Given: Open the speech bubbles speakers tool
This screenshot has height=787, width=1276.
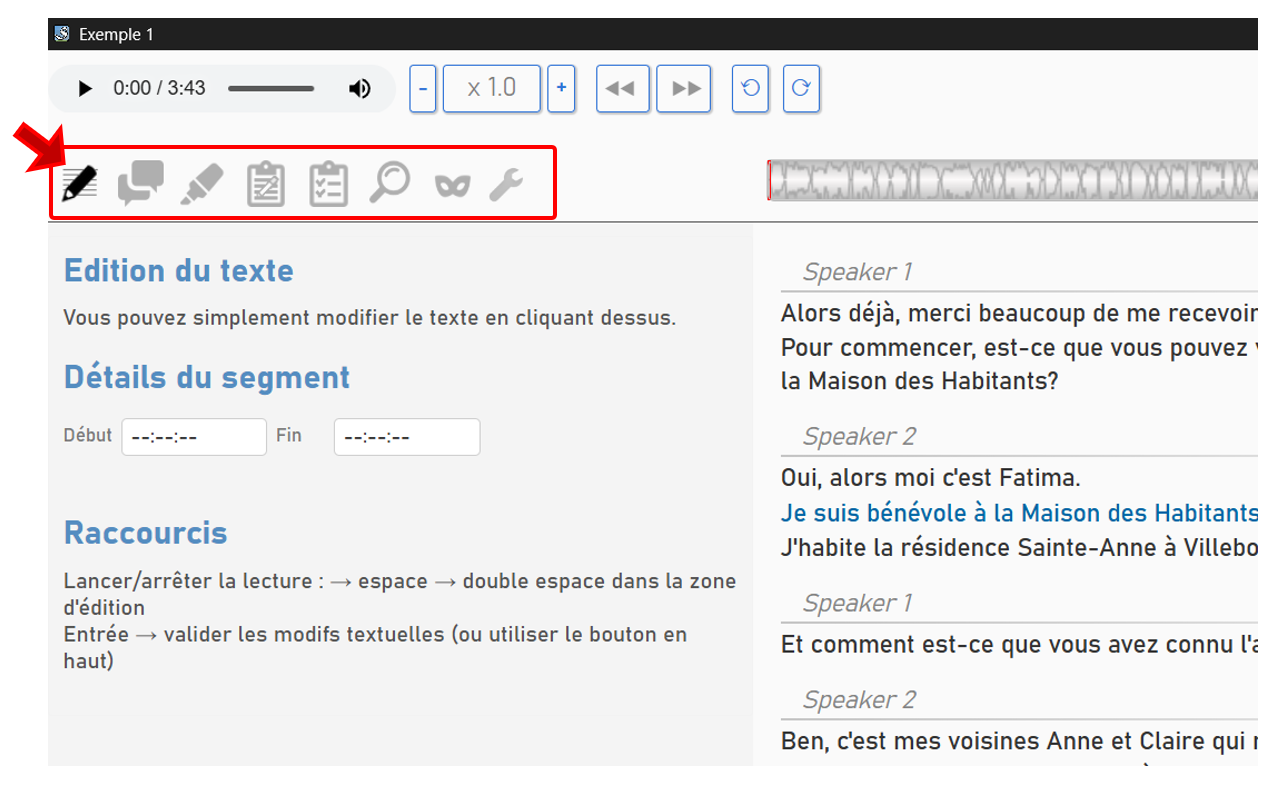Looking at the screenshot, I should point(141,184).
